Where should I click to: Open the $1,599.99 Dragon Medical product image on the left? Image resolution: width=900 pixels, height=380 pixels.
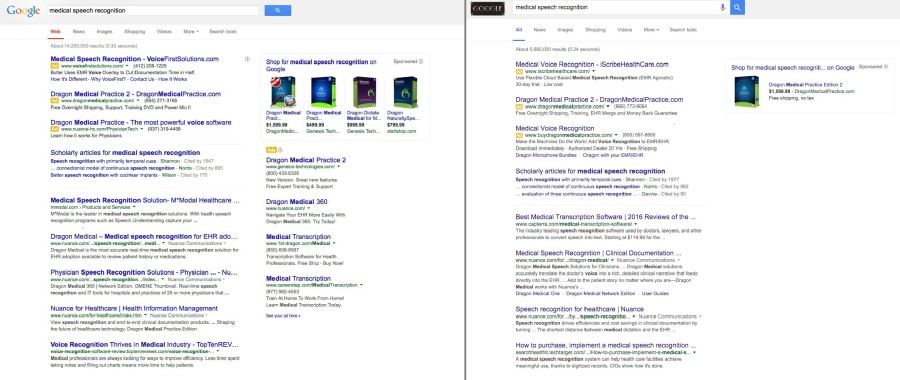(x=282, y=92)
